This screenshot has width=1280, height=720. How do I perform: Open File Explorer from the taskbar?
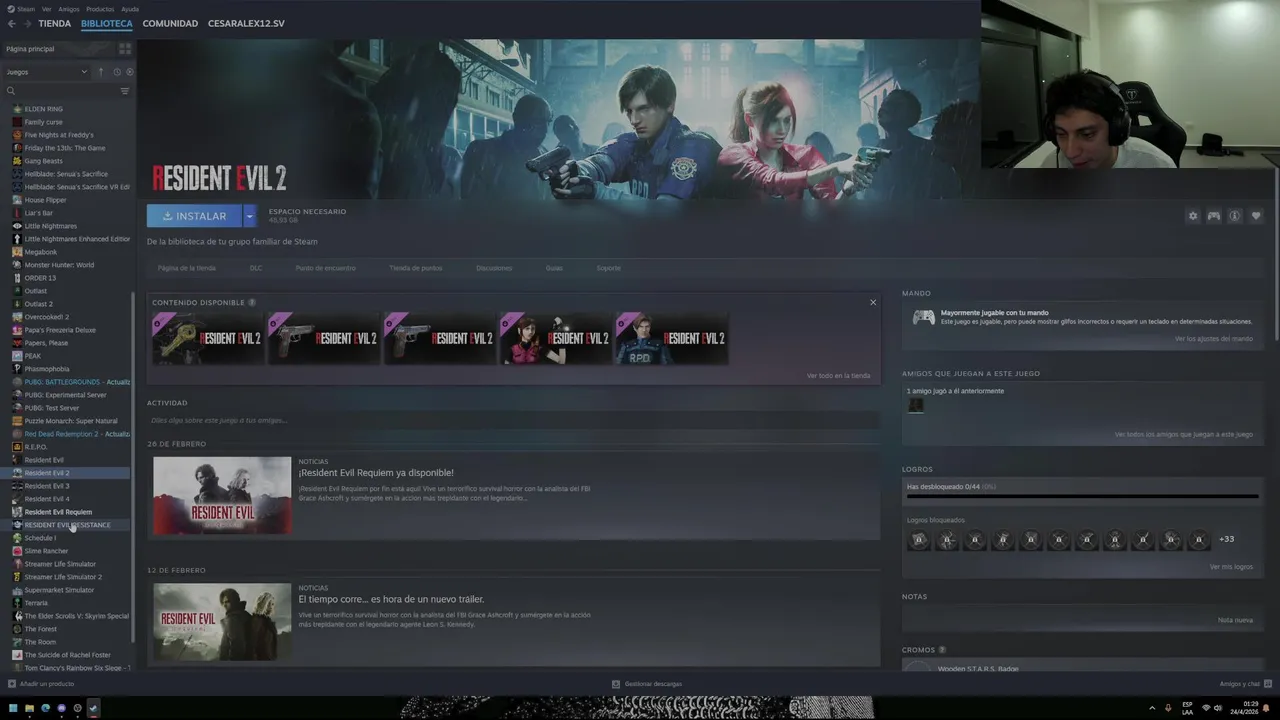tap(29, 708)
